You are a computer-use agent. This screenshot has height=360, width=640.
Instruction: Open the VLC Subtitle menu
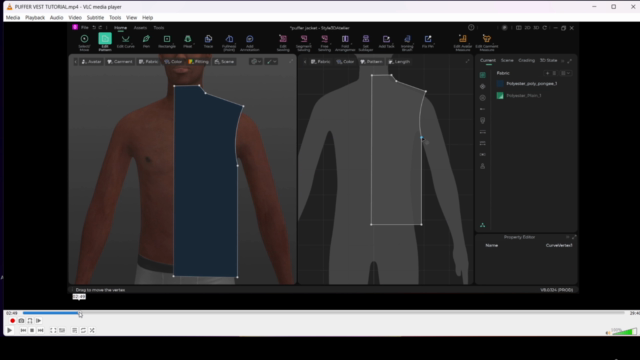coord(95,18)
